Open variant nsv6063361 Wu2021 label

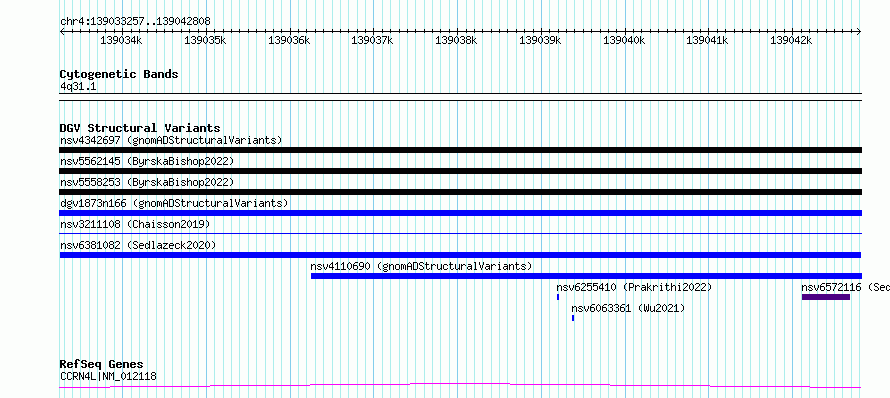point(628,308)
